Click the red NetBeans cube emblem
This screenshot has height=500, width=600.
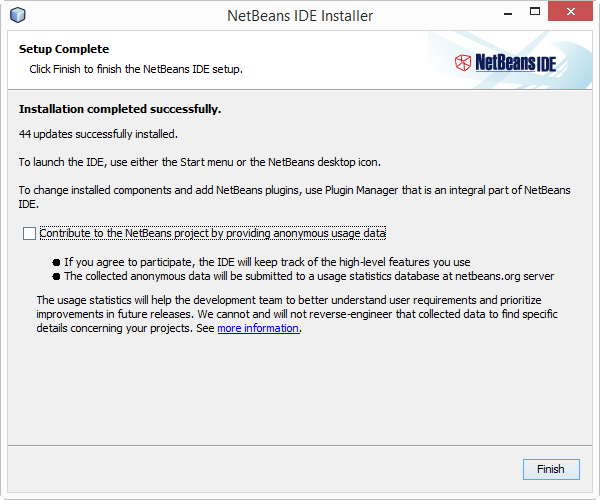tap(463, 63)
